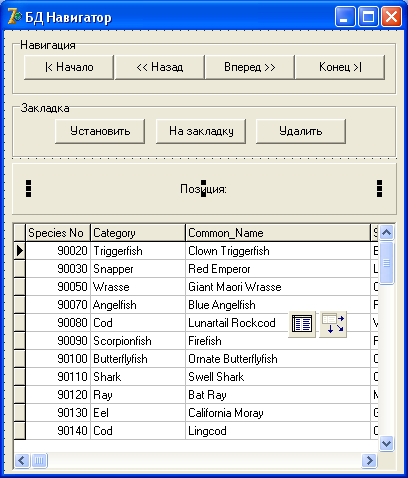Select 'Lingcod' cell

pyautogui.click(x=278, y=431)
